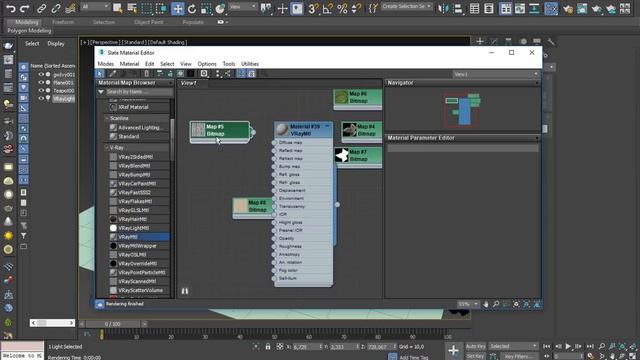The image size is (640, 360).
Task: Click the Select tool in Slate toolbar
Action: [x=100, y=73]
